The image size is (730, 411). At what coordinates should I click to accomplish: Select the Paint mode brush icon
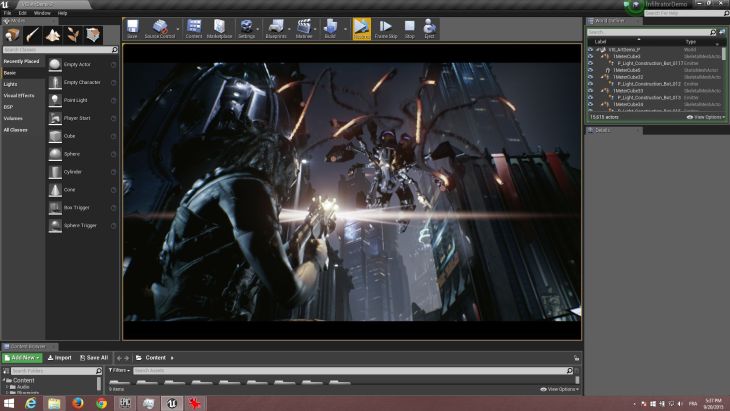tap(33, 35)
